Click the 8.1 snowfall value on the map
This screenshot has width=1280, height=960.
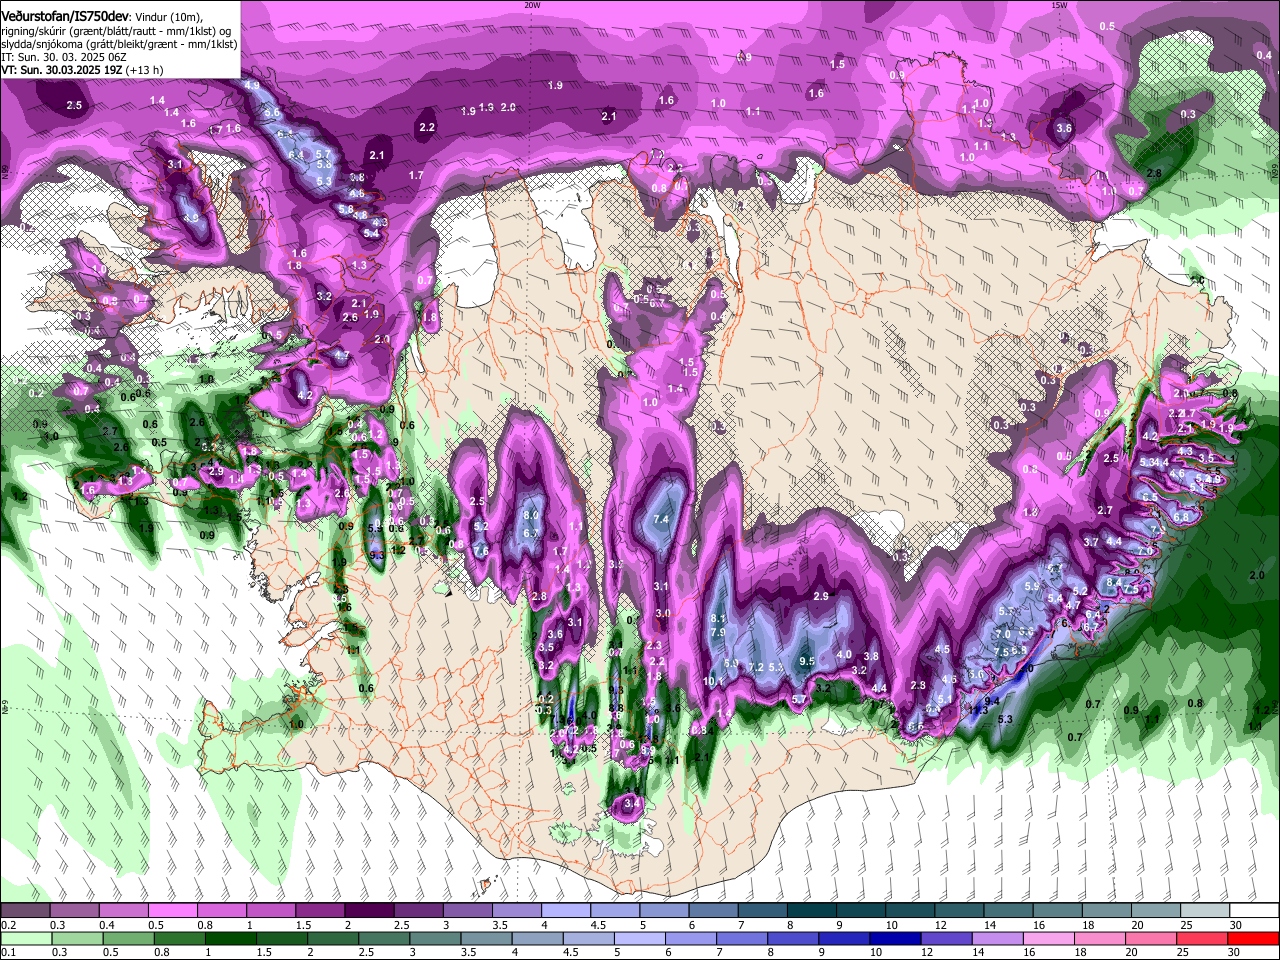718,619
